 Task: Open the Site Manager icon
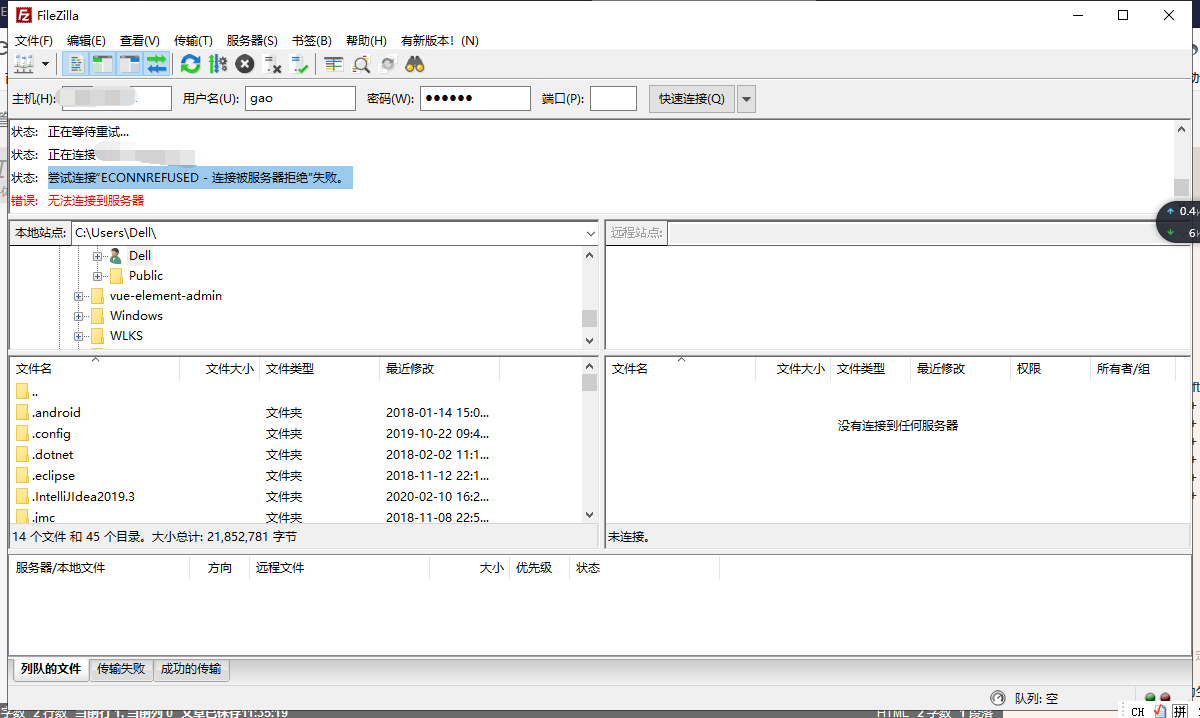tap(24, 64)
